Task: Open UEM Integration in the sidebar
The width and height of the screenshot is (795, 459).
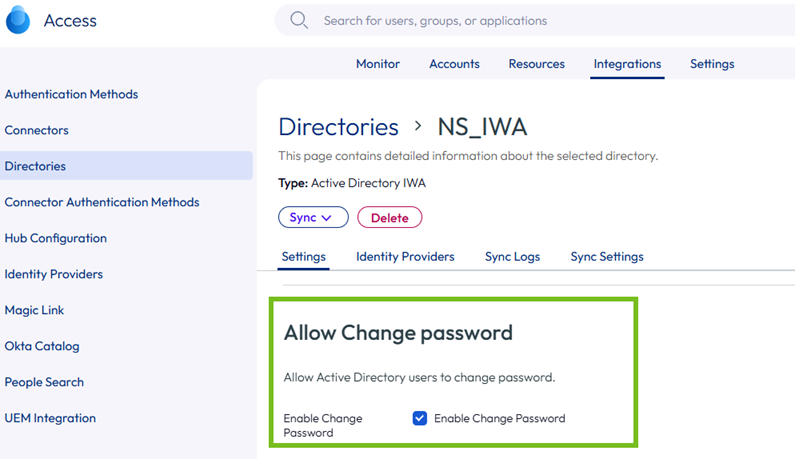Action: pos(50,418)
